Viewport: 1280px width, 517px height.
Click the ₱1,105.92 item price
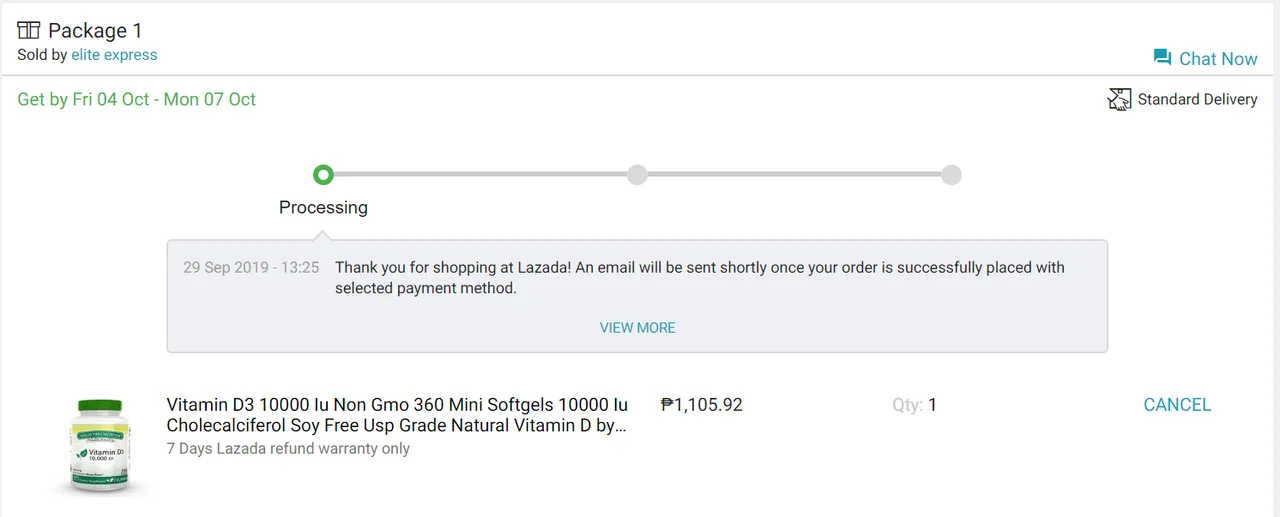point(702,405)
